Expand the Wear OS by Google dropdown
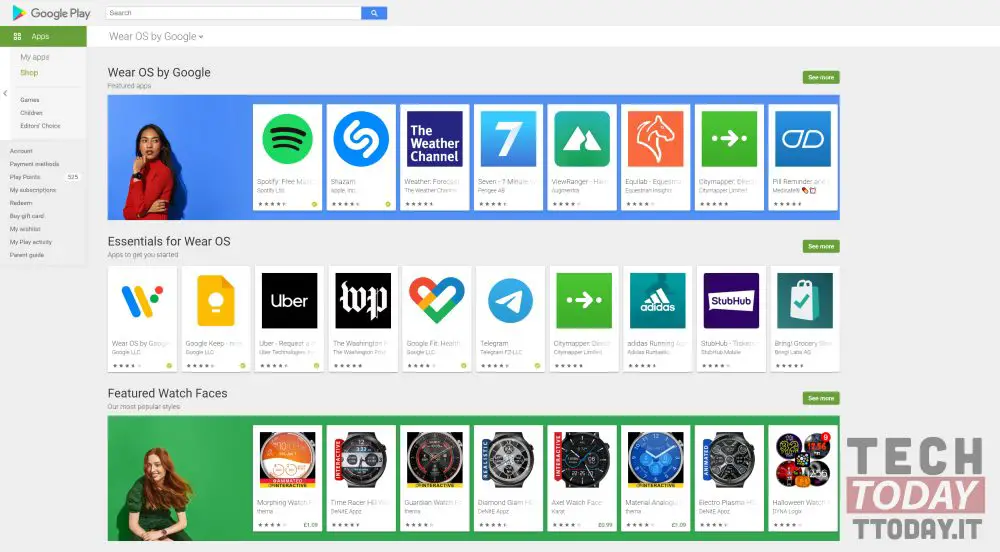1000x552 pixels. tap(156, 36)
